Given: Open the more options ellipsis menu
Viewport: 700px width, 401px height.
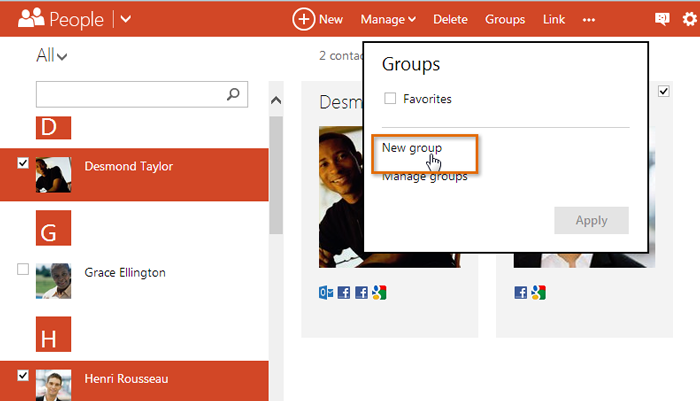Looking at the screenshot, I should pyautogui.click(x=588, y=20).
